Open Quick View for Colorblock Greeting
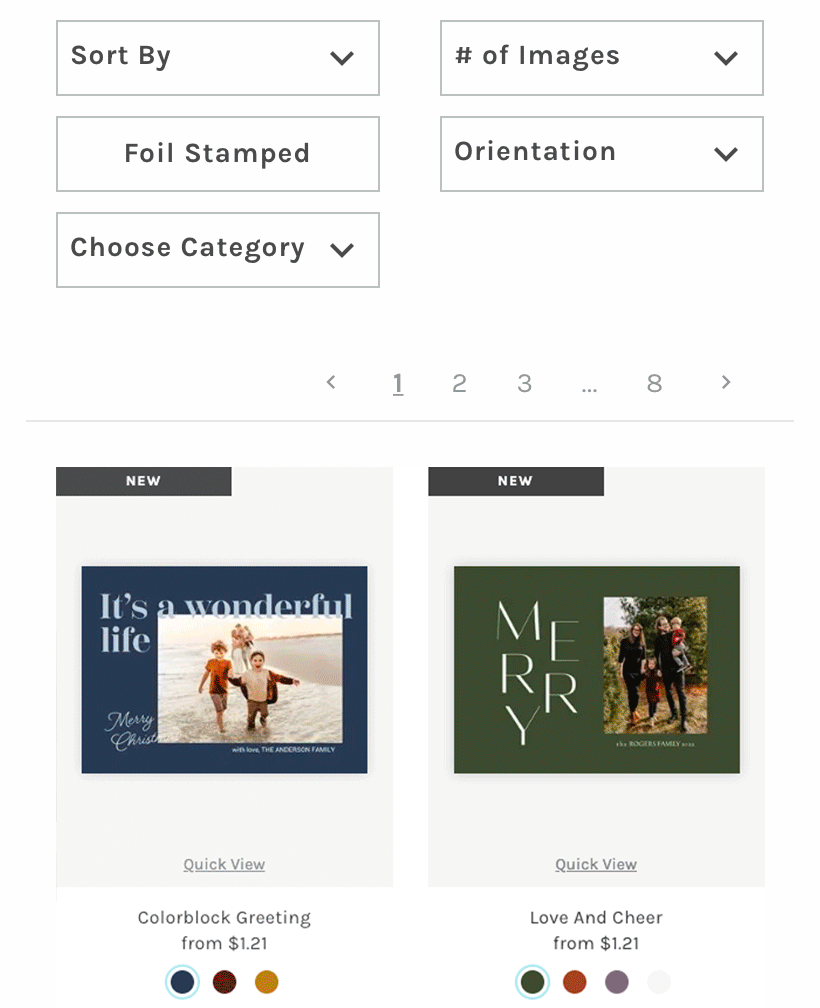 coord(224,864)
